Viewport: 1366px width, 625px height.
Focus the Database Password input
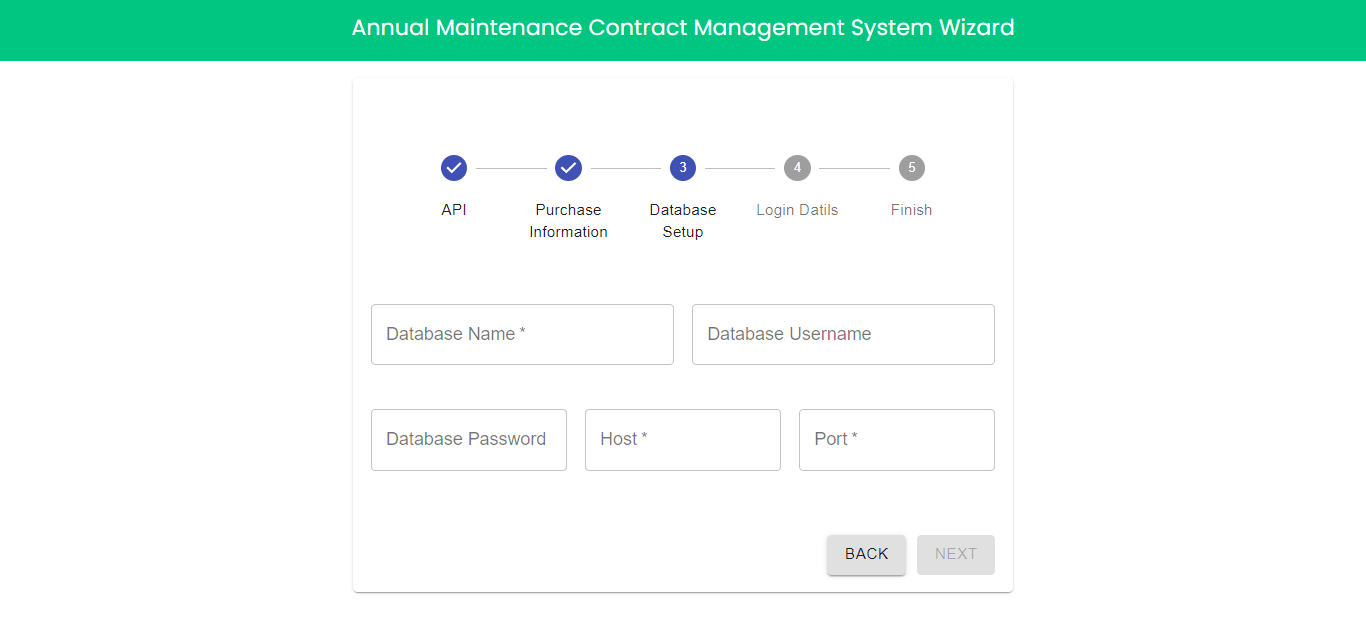click(x=468, y=439)
